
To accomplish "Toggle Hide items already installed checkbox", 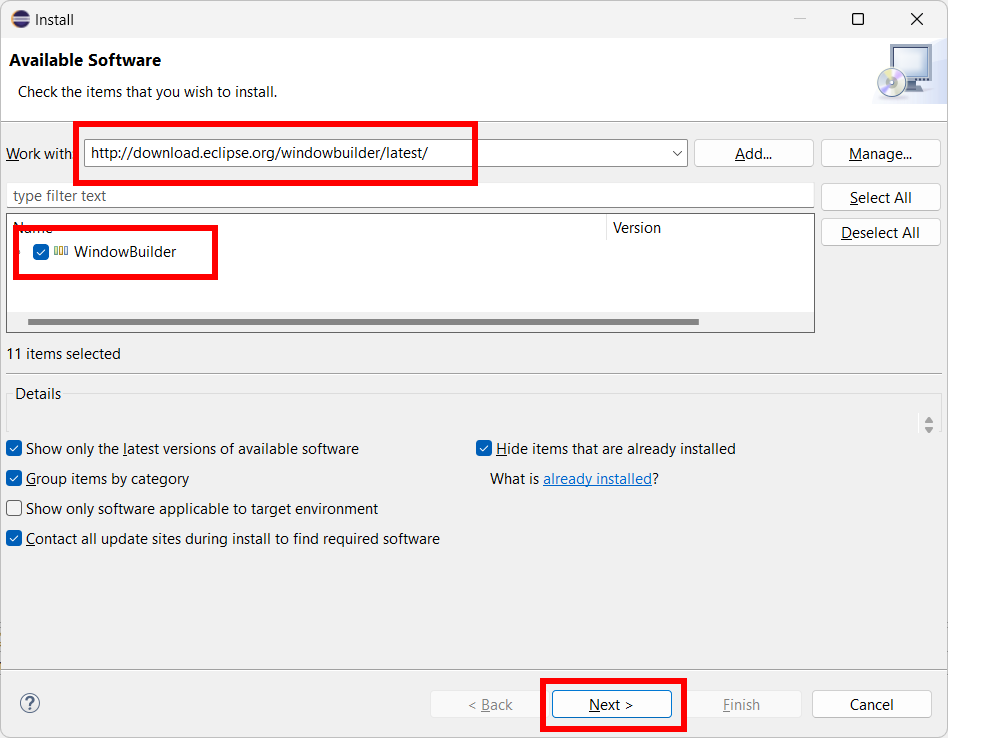I will [484, 448].
